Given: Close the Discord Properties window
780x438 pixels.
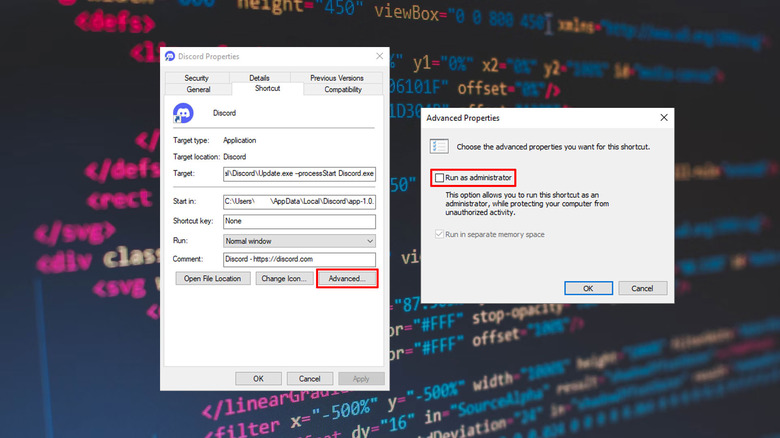Looking at the screenshot, I should (379, 57).
